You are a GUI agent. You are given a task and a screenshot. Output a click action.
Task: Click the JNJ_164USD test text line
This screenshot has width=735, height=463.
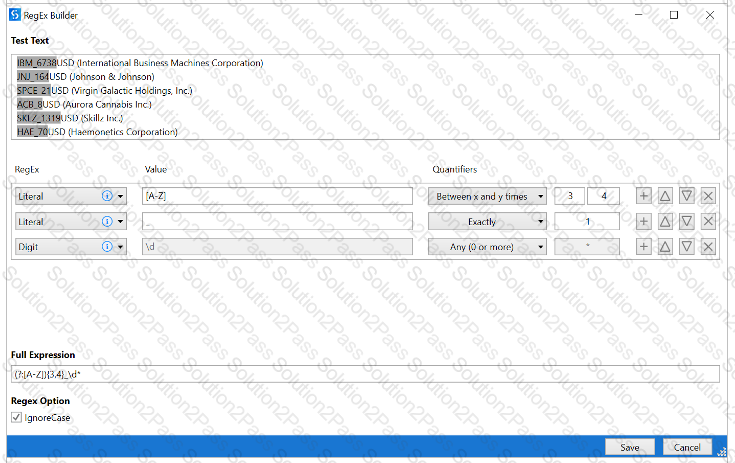pos(85,76)
